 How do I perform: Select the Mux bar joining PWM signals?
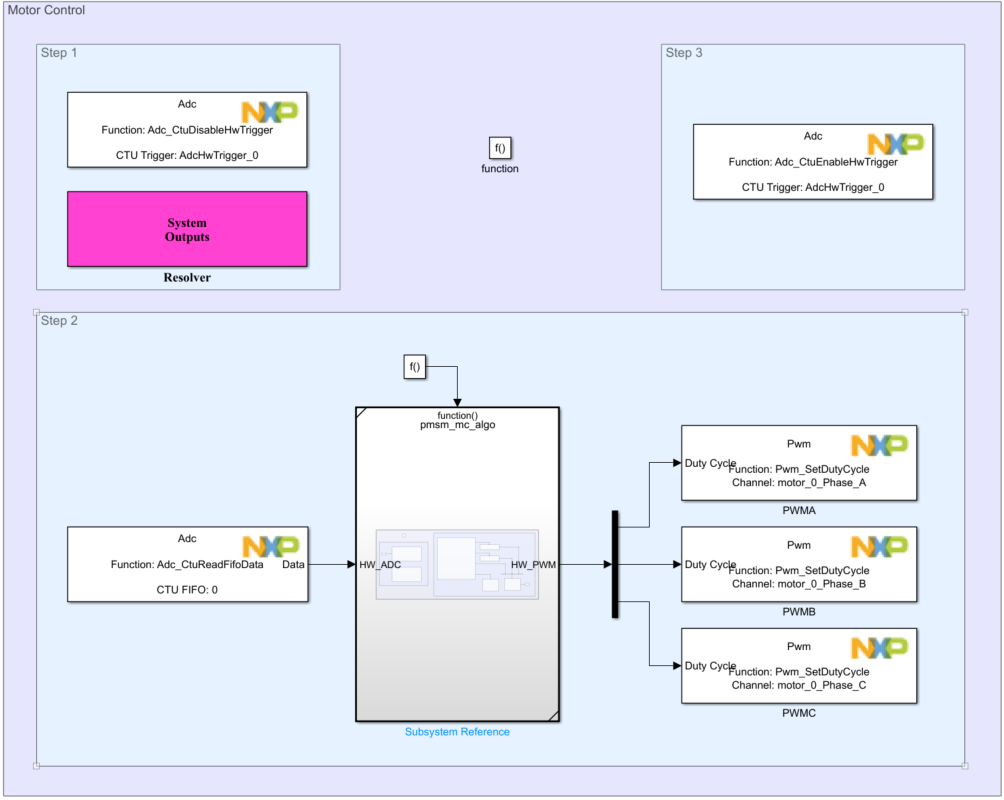tap(615, 564)
